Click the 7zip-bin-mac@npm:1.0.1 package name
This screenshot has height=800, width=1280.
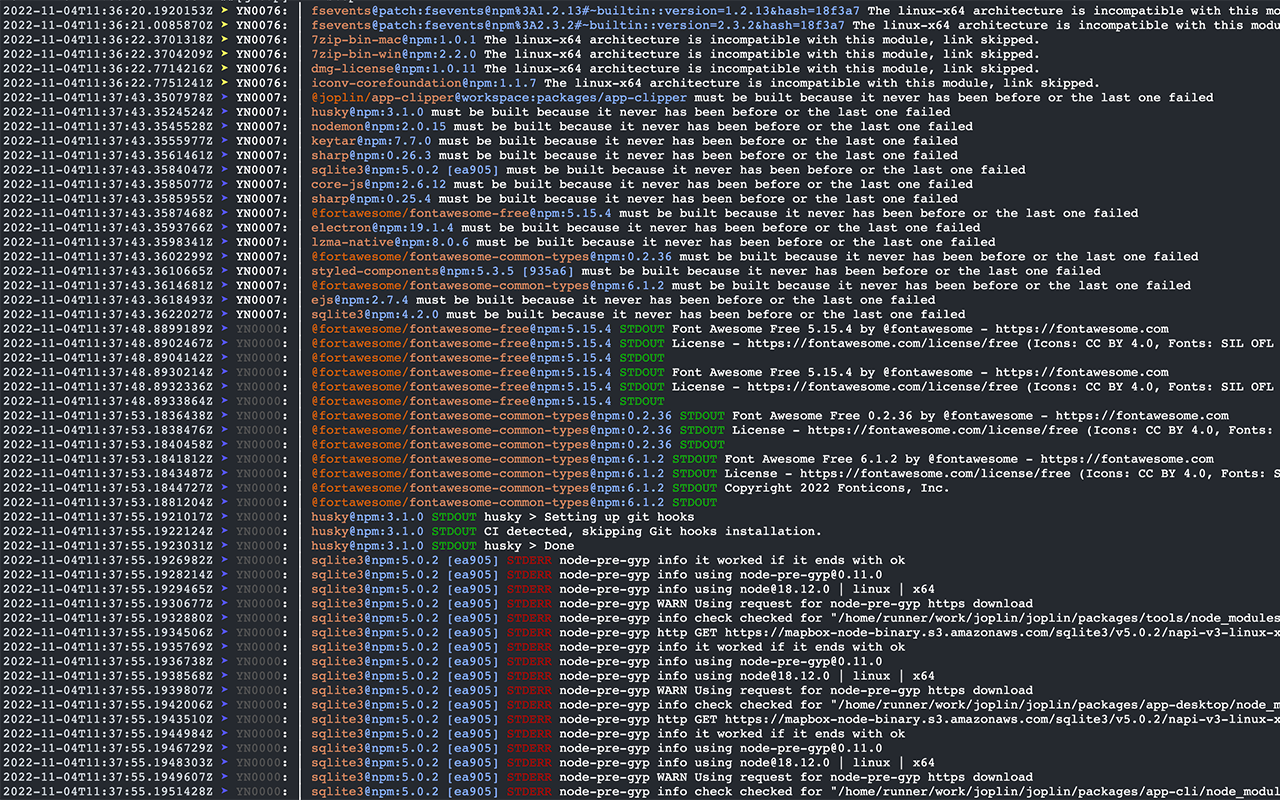tap(394, 40)
